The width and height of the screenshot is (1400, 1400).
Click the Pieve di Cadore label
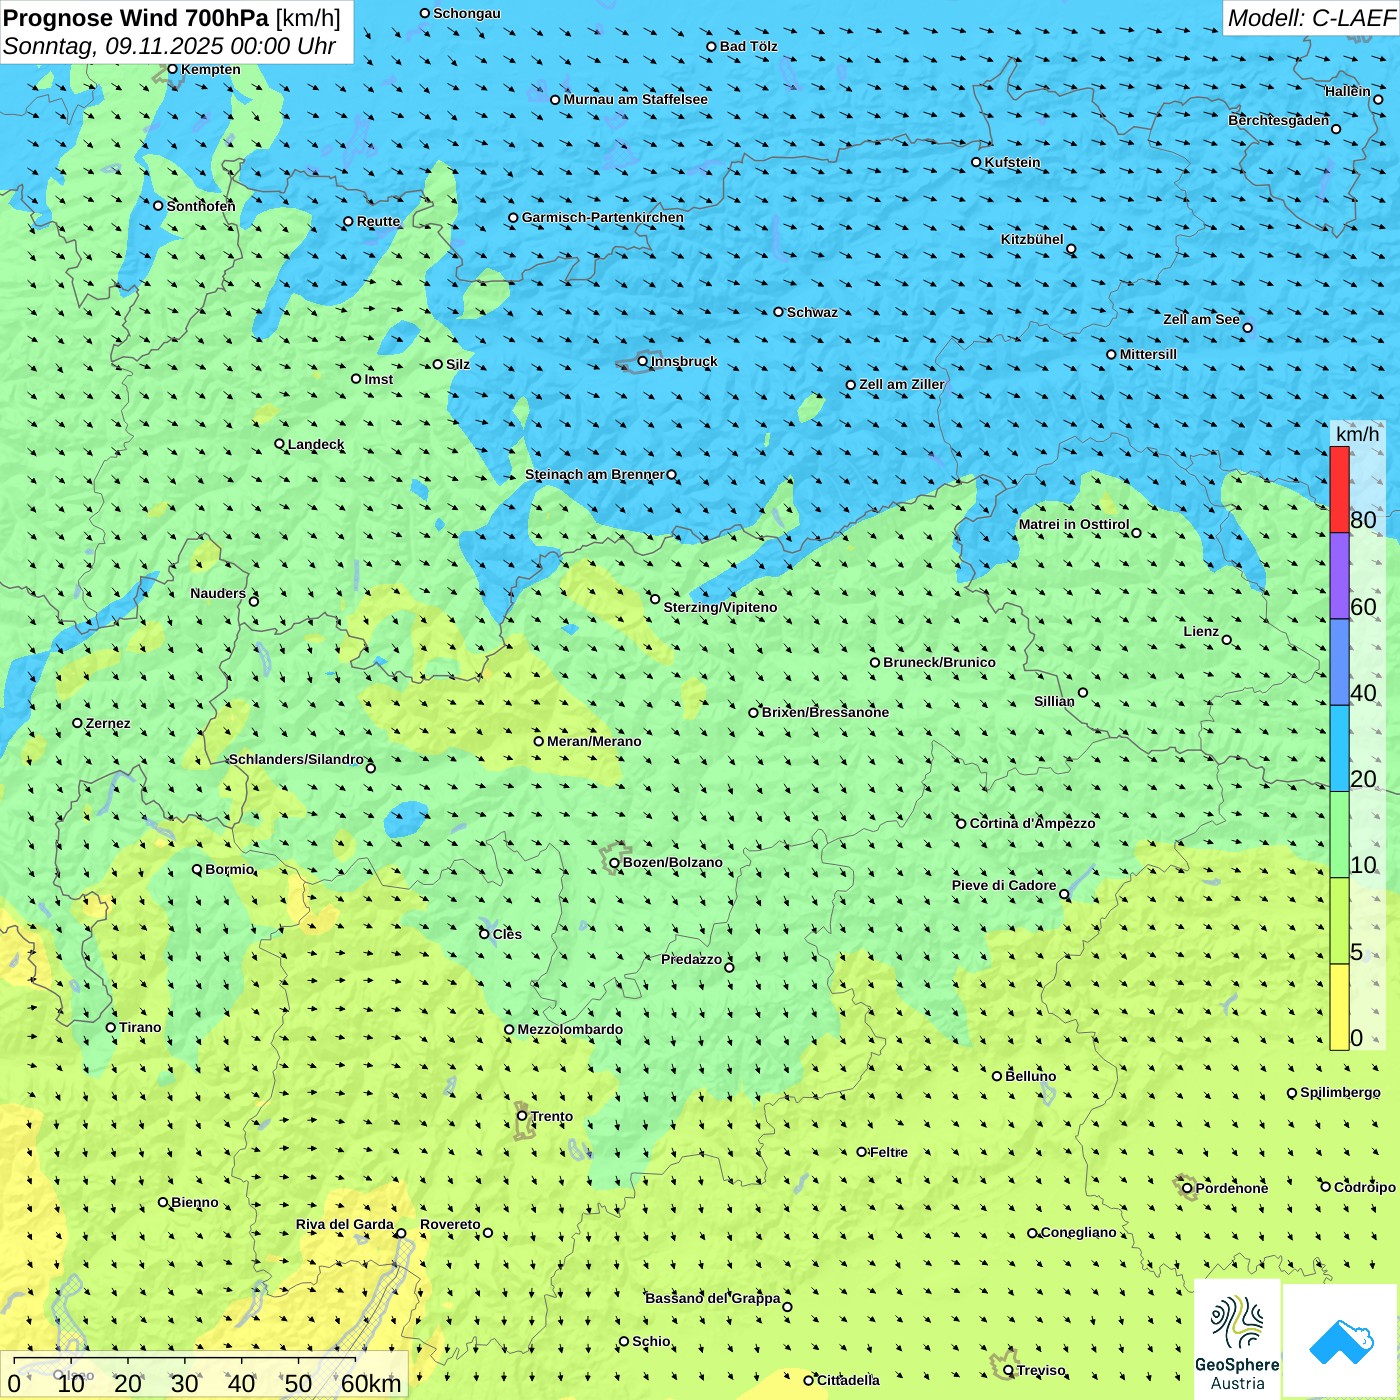pyautogui.click(x=1004, y=885)
